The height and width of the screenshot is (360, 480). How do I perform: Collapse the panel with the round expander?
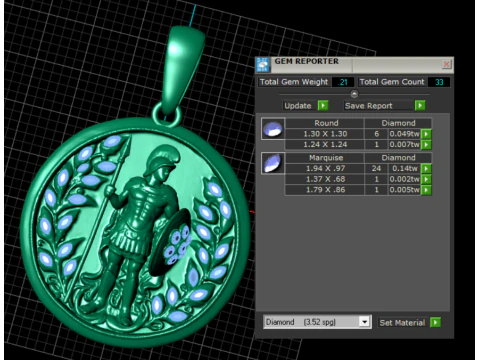(354, 94)
